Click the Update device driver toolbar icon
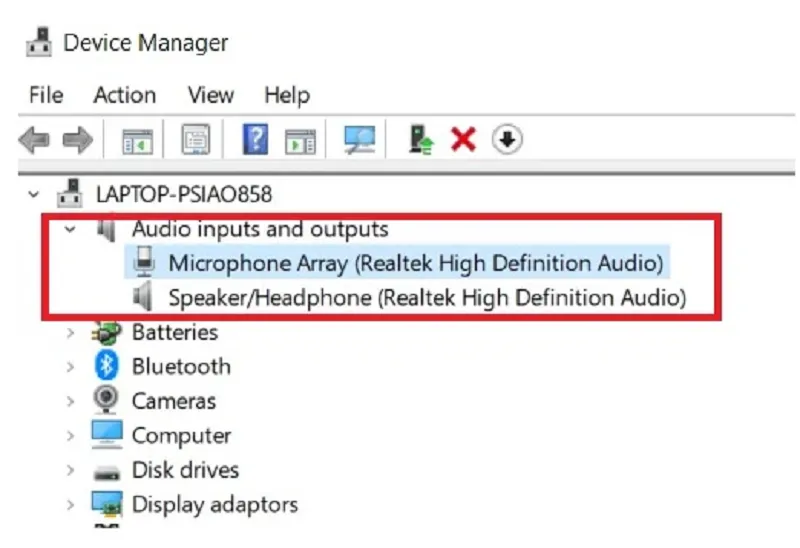This screenshot has height=548, width=800. click(421, 141)
